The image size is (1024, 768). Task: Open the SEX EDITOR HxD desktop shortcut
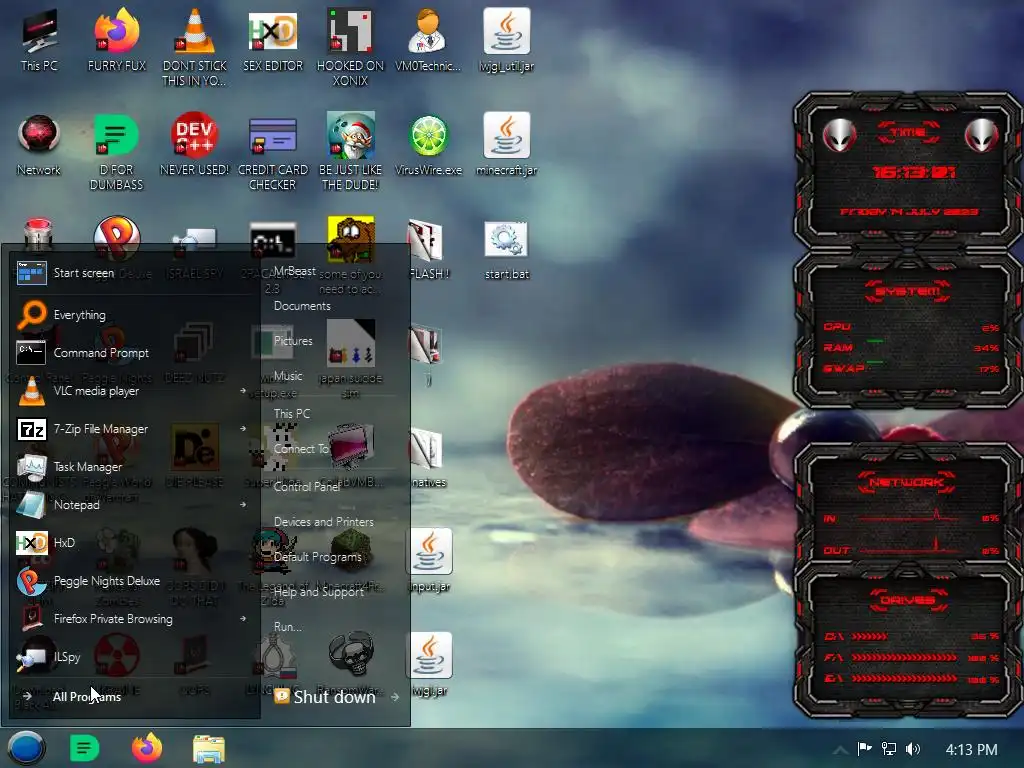click(273, 40)
